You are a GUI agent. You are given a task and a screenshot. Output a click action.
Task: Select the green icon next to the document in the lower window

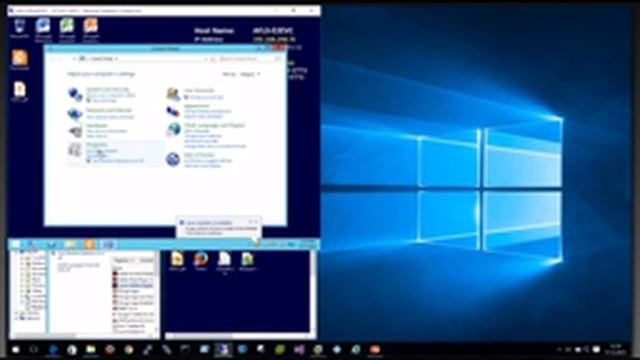coord(247,260)
